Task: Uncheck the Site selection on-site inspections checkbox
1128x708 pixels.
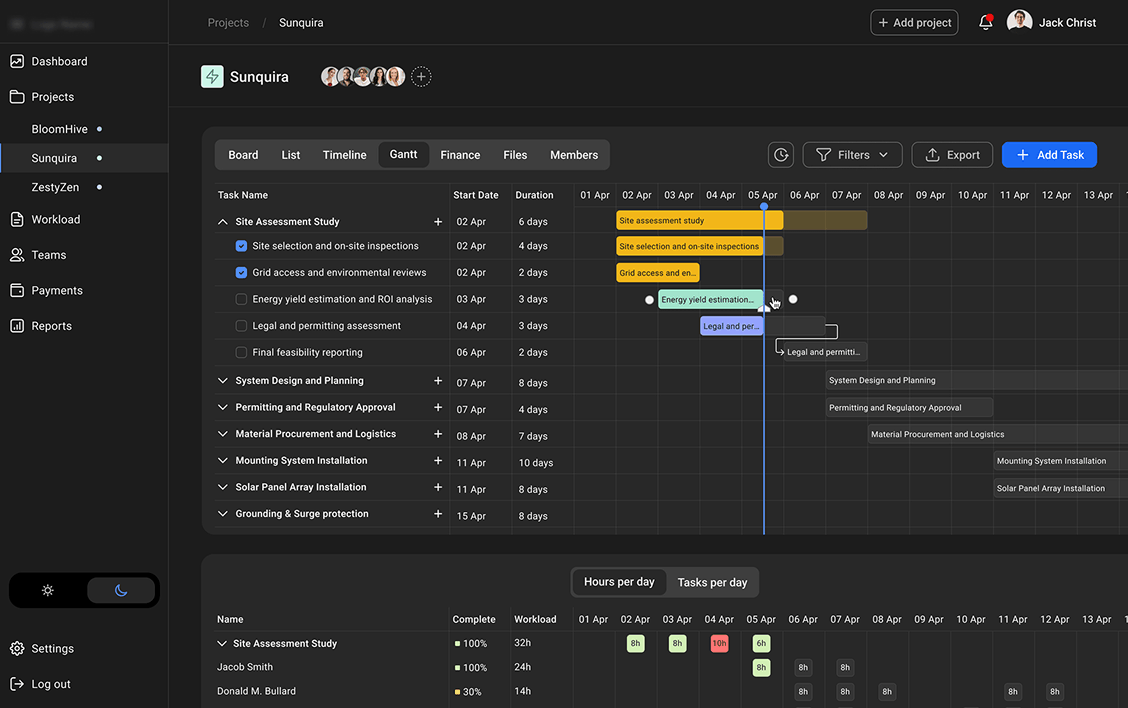Action: coord(240,245)
